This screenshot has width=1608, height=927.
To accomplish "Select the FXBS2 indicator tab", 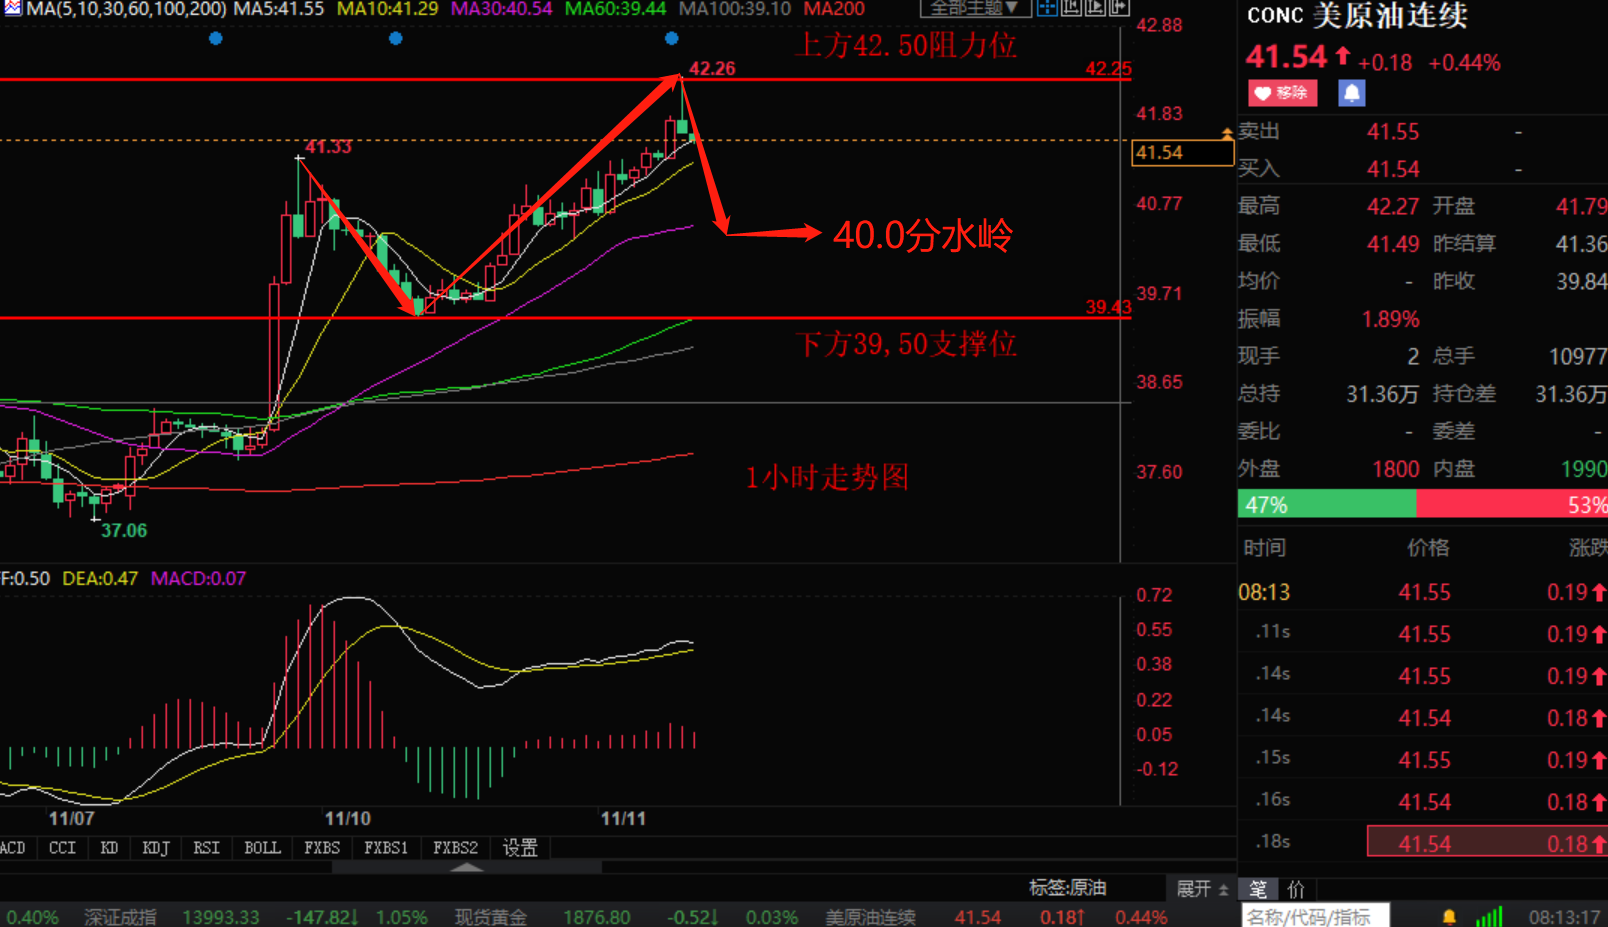I will 455,848.
